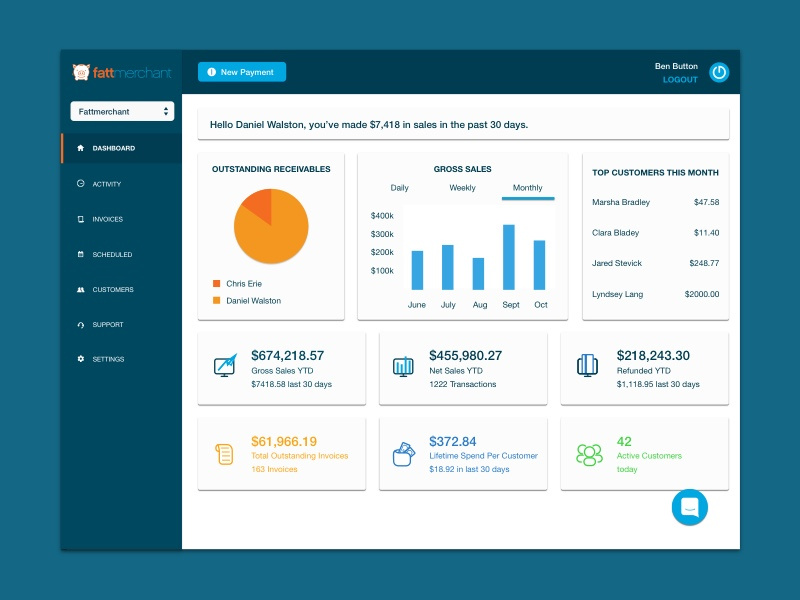Image resolution: width=800 pixels, height=600 pixels.
Task: Click the Chris Erie legend label
Action: pyautogui.click(x=244, y=284)
